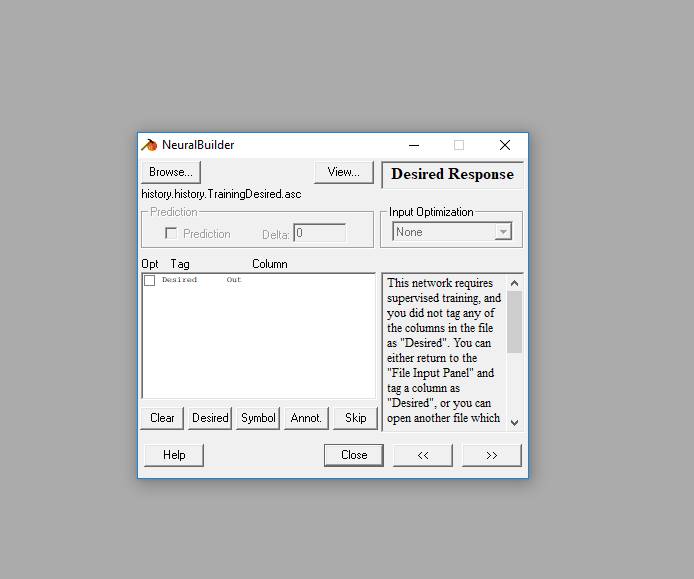Close the NeuralBuilder window with X
The image size is (694, 579).
point(505,145)
